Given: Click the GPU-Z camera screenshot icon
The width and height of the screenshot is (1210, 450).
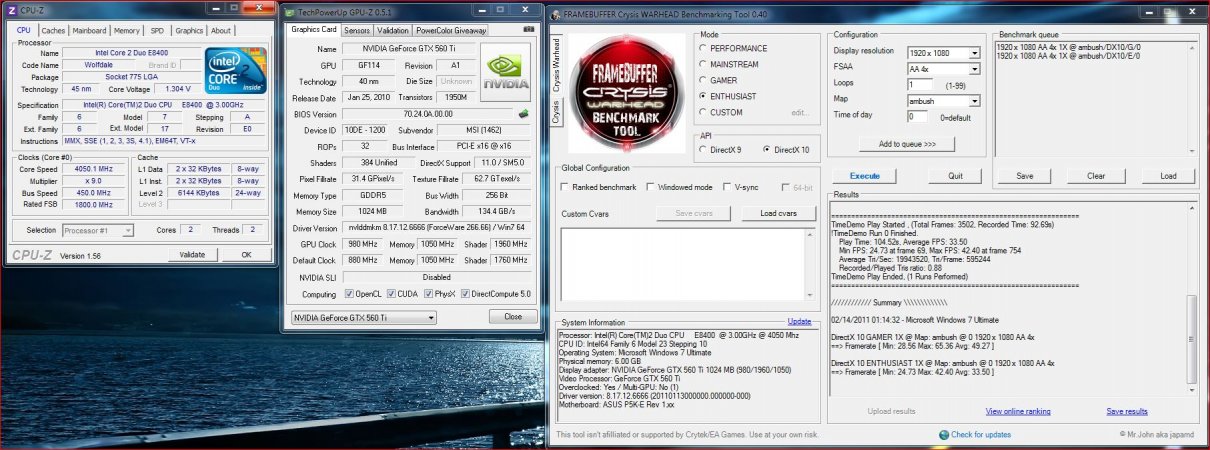Looking at the screenshot, I should [x=528, y=30].
